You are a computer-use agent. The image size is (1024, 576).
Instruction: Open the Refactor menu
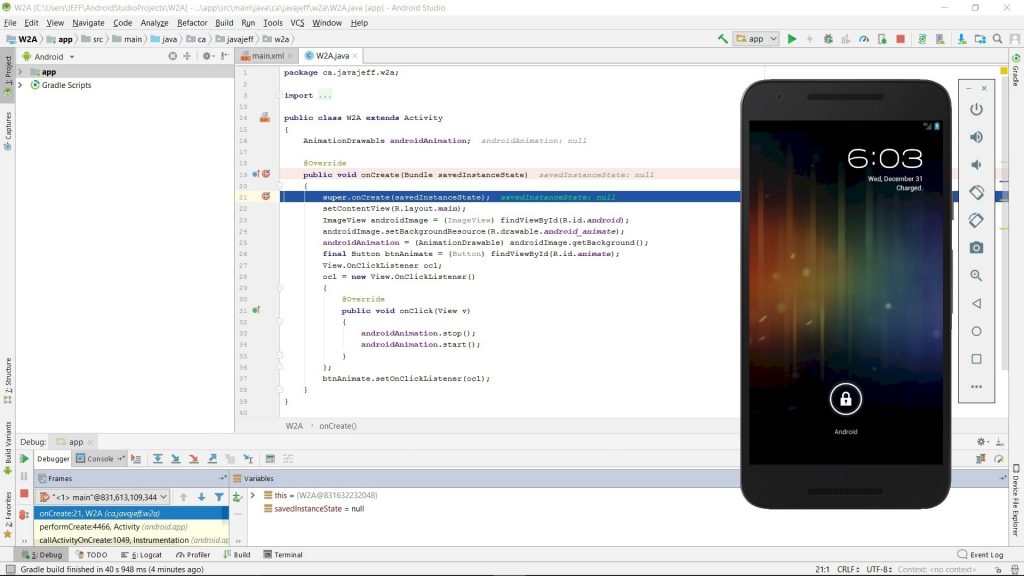[x=192, y=23]
